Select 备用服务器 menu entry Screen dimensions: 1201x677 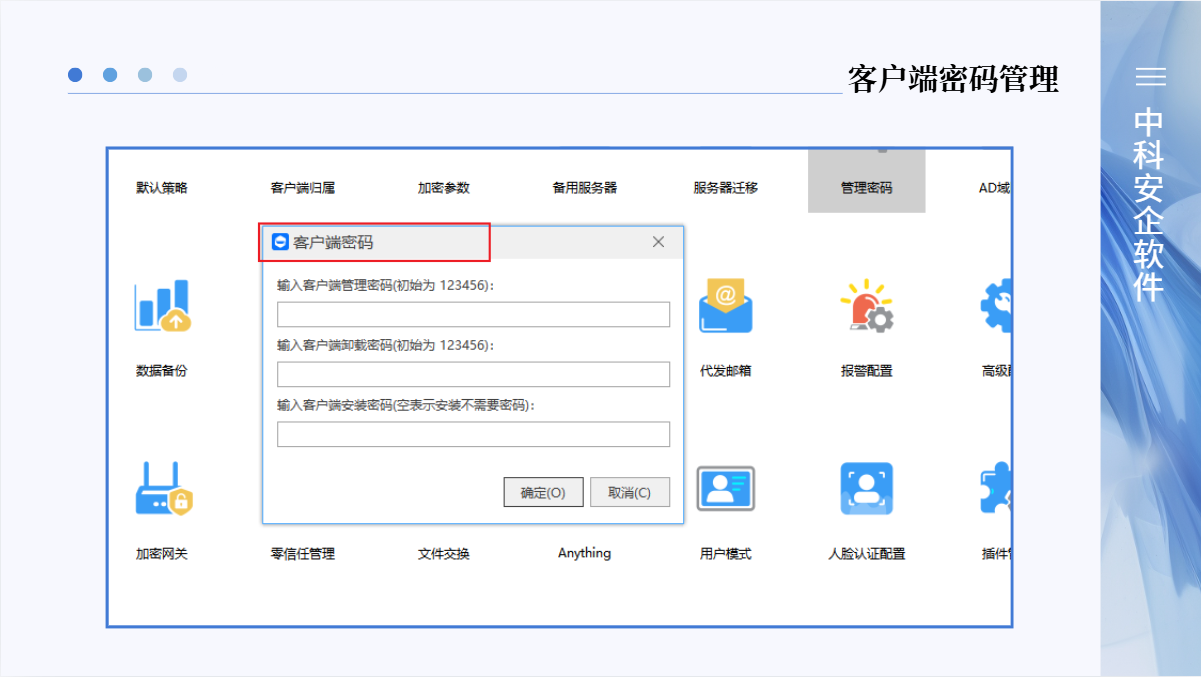click(x=585, y=187)
